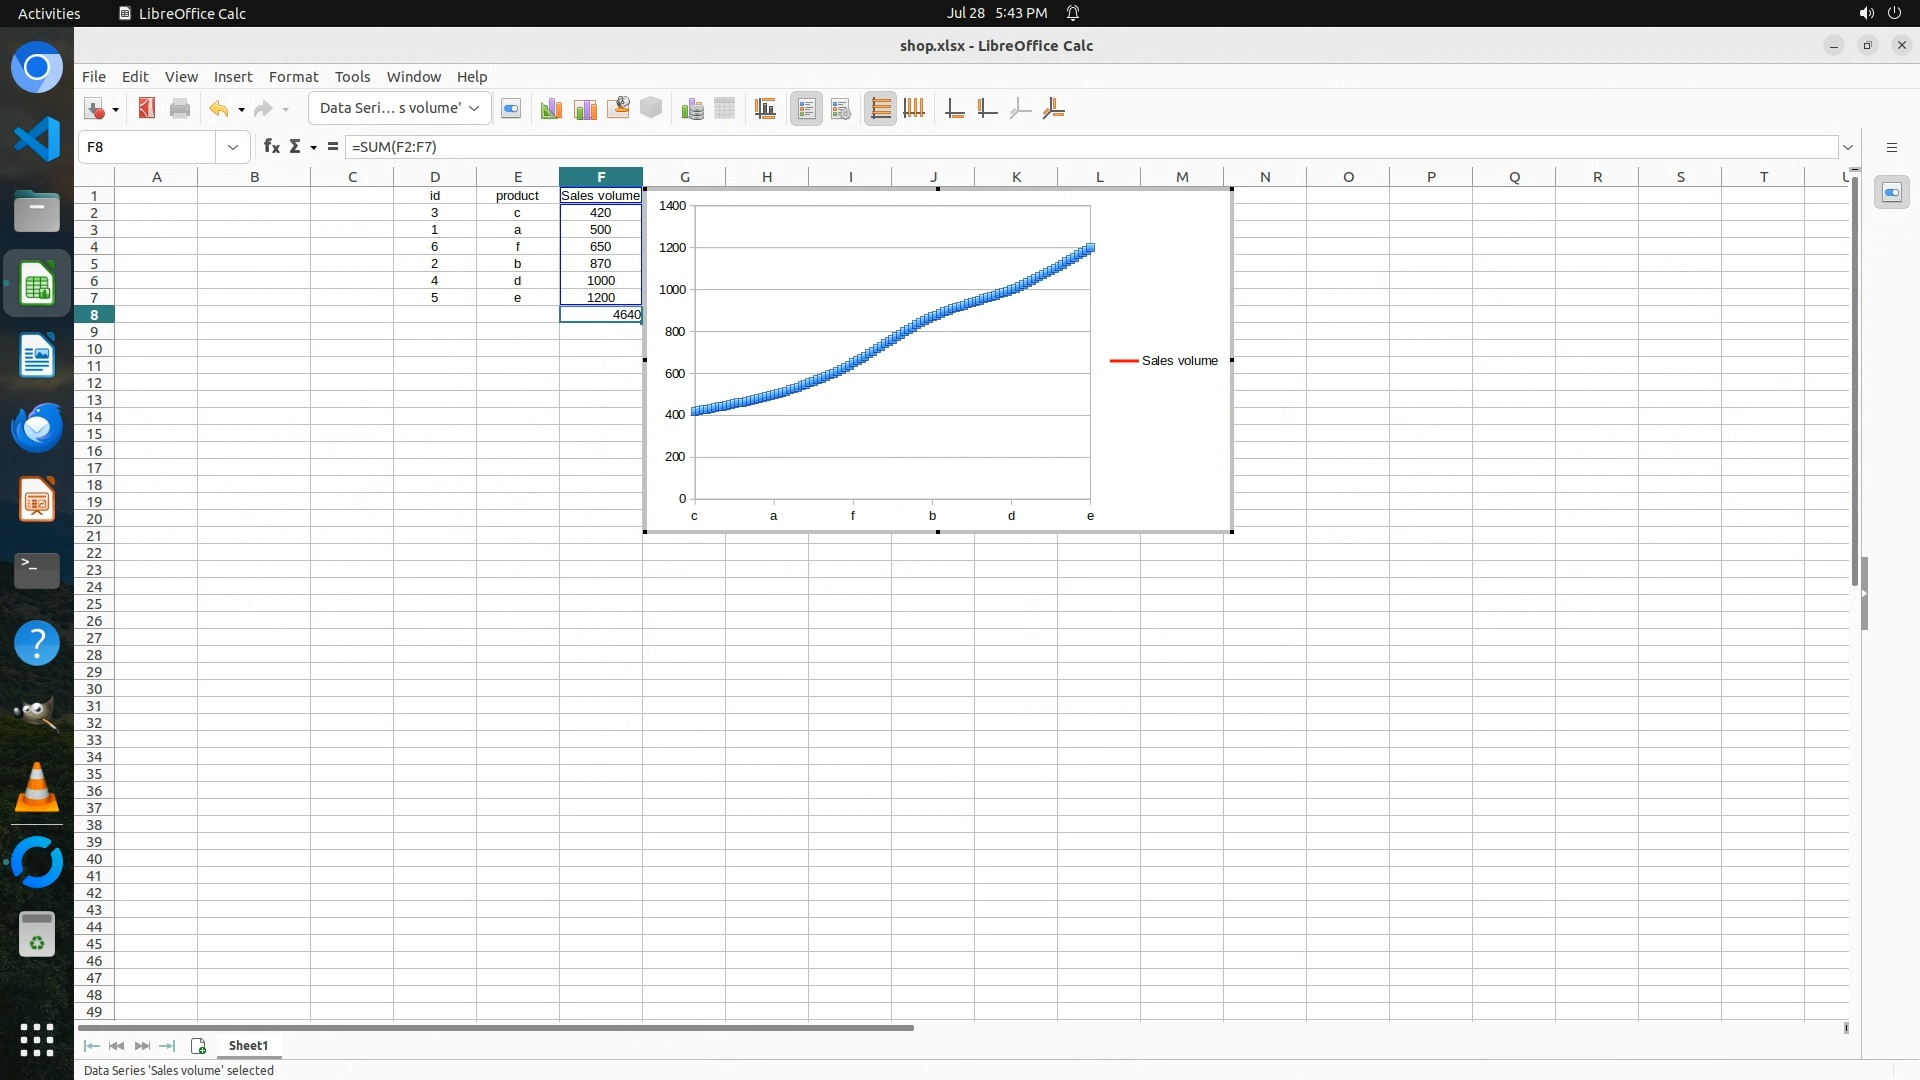Image resolution: width=1920 pixels, height=1080 pixels.
Task: Open the Function Wizard fx icon
Action: point(271,147)
